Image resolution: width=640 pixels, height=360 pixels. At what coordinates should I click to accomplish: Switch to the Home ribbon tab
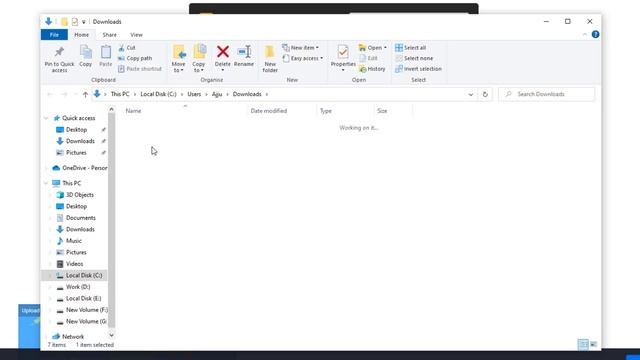pos(82,35)
